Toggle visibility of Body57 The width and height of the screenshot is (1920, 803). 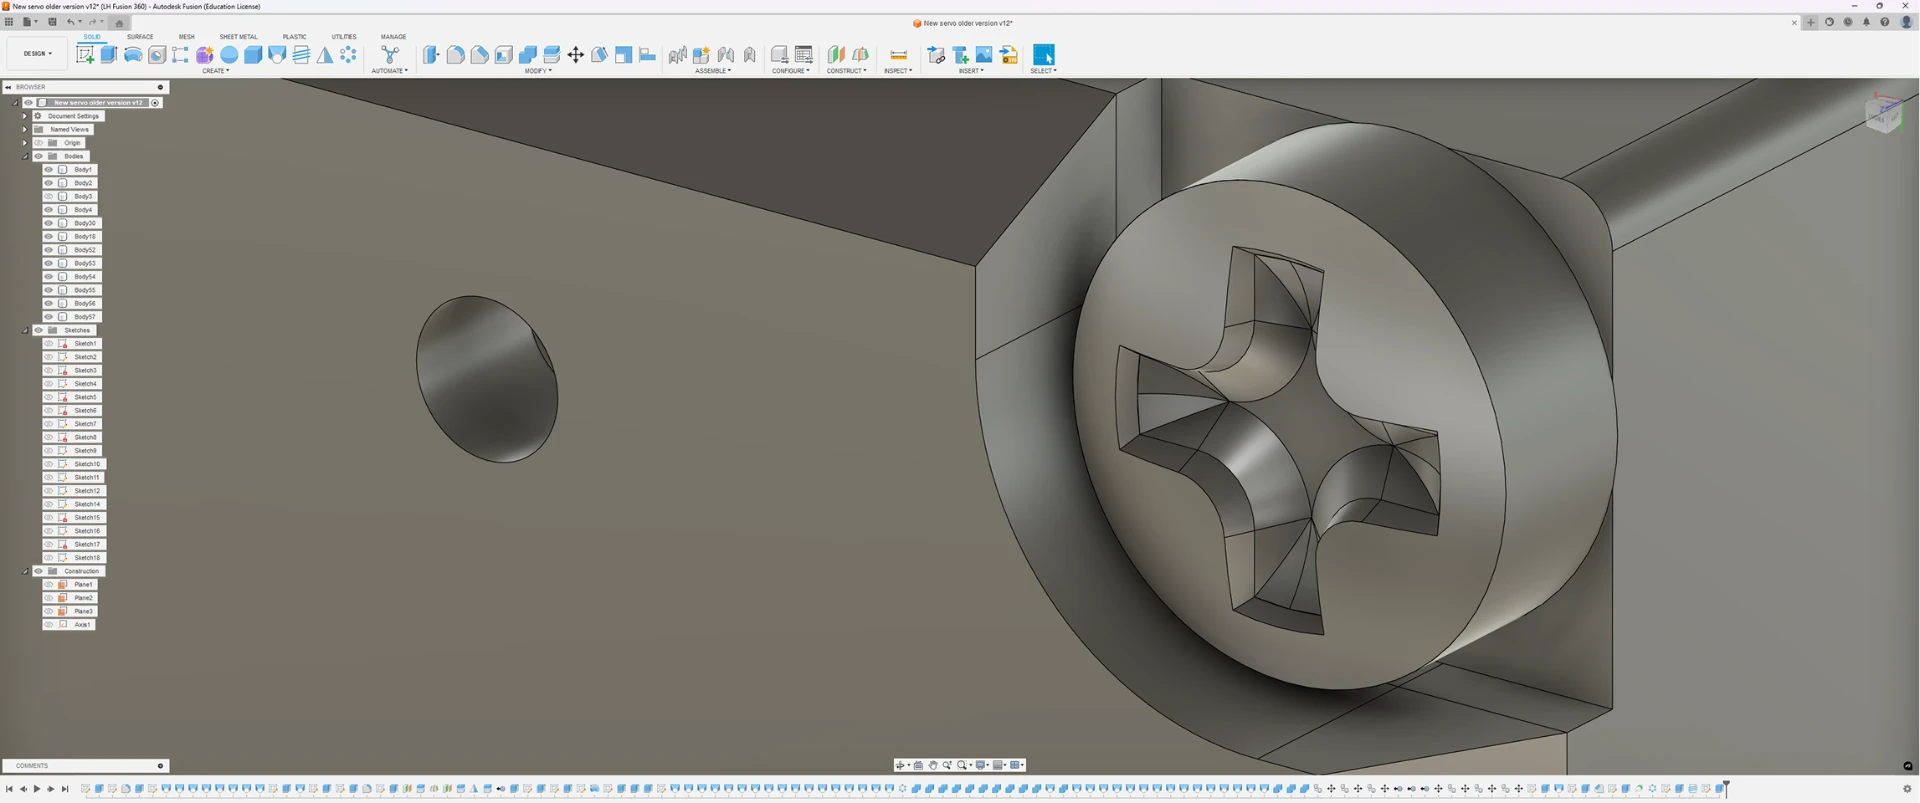[x=48, y=317]
